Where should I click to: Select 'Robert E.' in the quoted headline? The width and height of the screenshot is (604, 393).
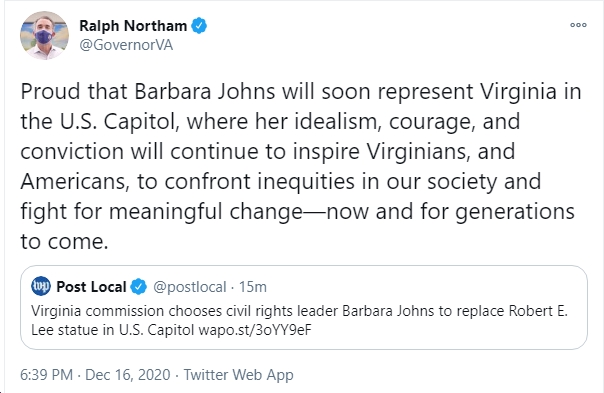click(x=538, y=311)
